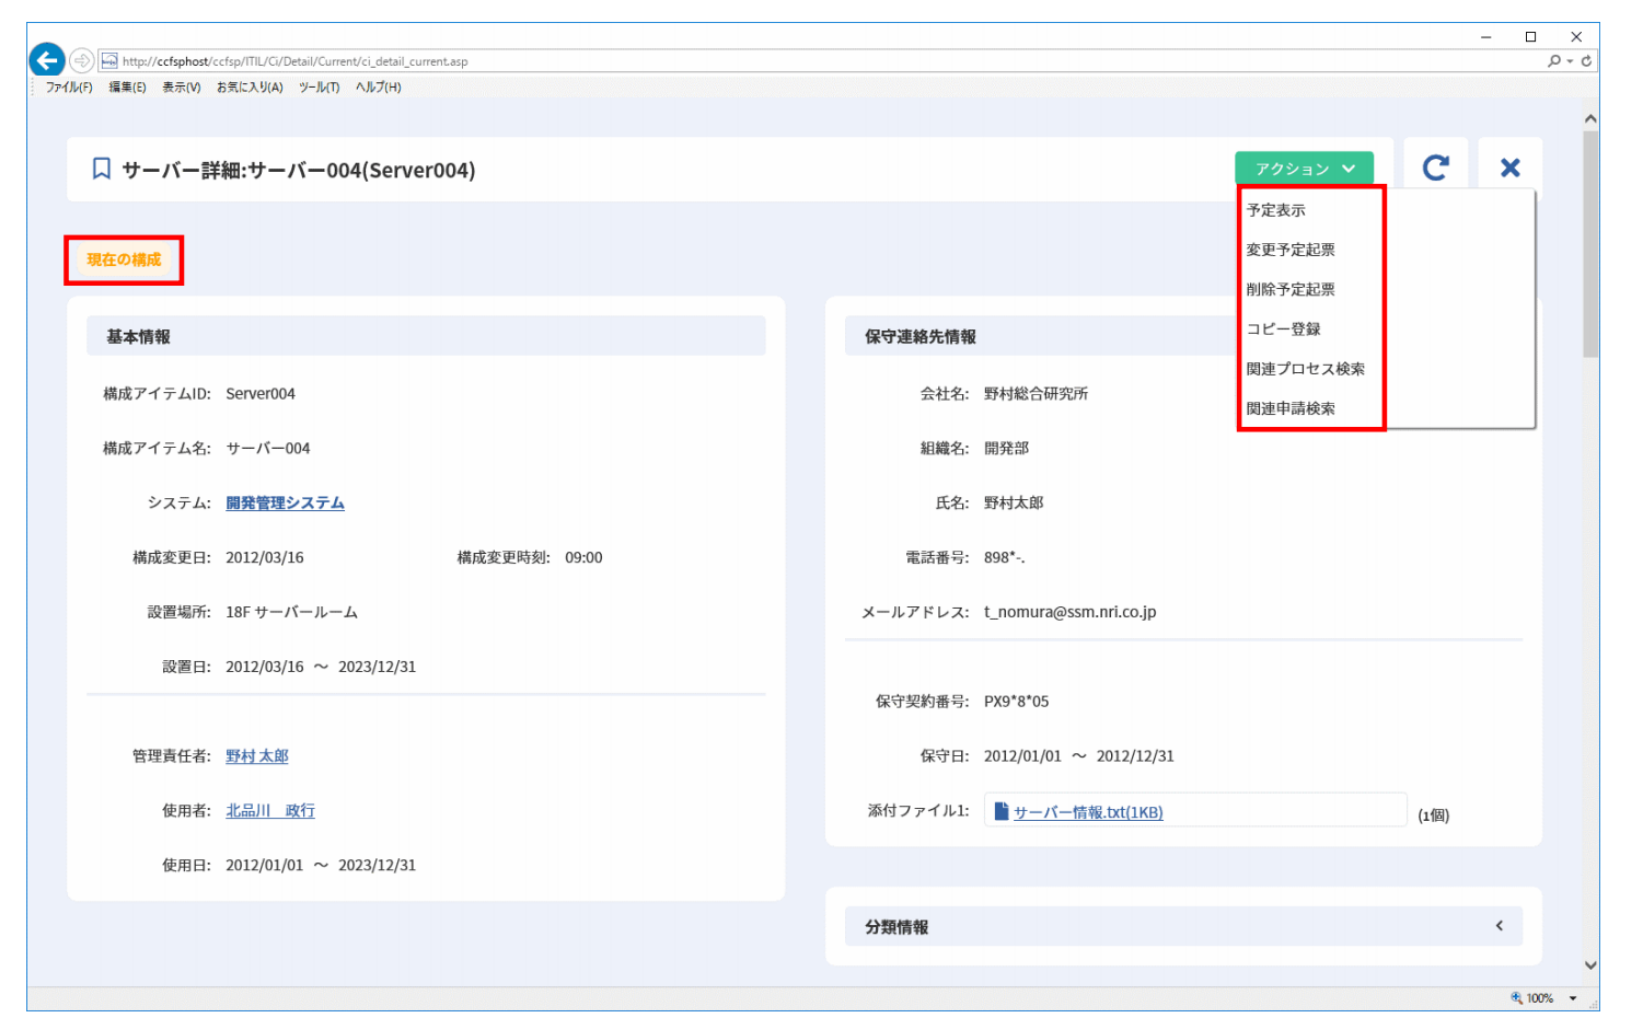Click the 基本情報 section header

426,336
